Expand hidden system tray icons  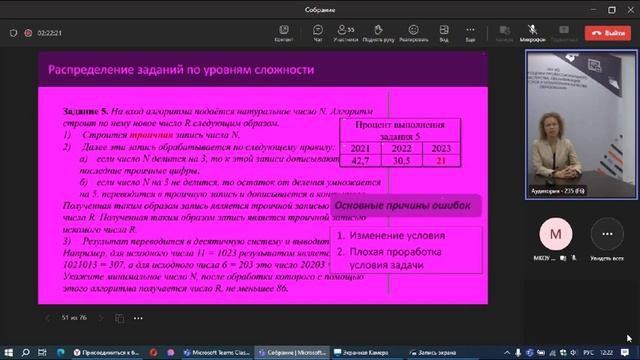point(507,352)
